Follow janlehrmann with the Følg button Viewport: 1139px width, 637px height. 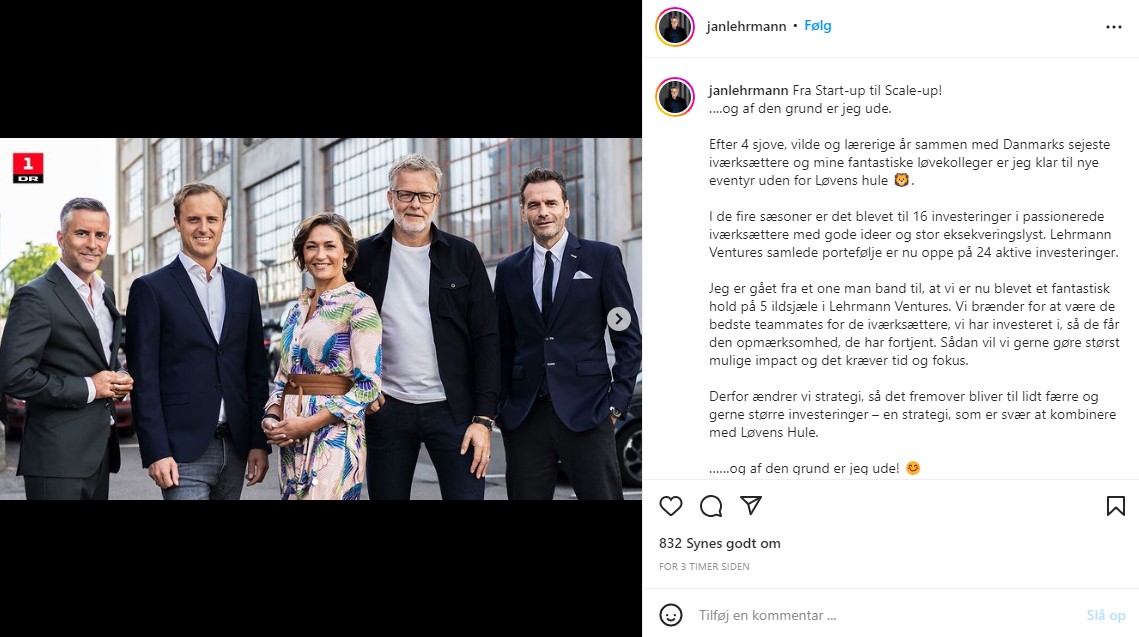[x=817, y=25]
